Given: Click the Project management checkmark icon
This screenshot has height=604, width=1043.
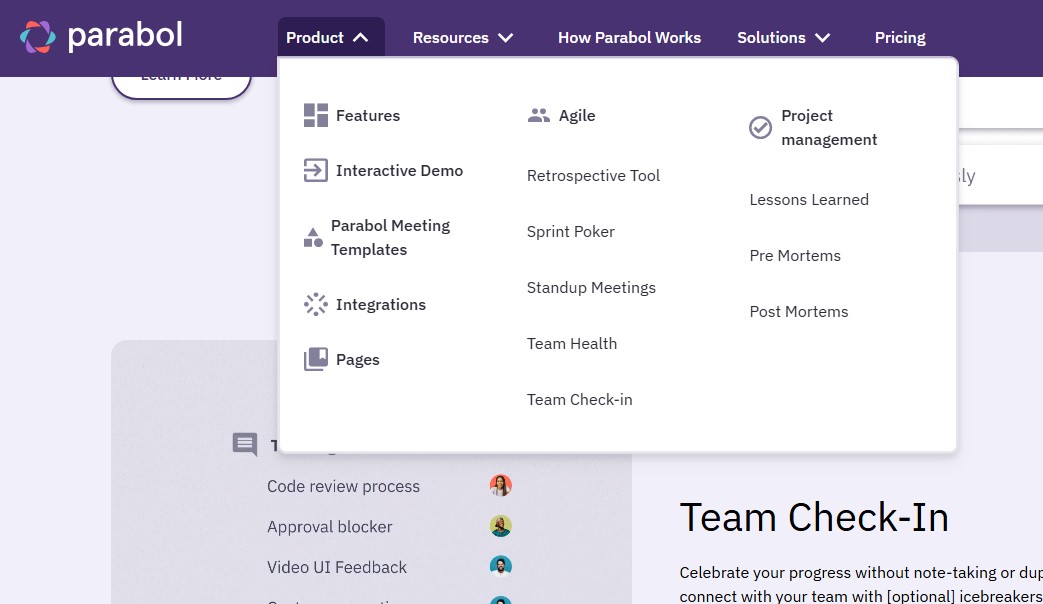Looking at the screenshot, I should [760, 127].
